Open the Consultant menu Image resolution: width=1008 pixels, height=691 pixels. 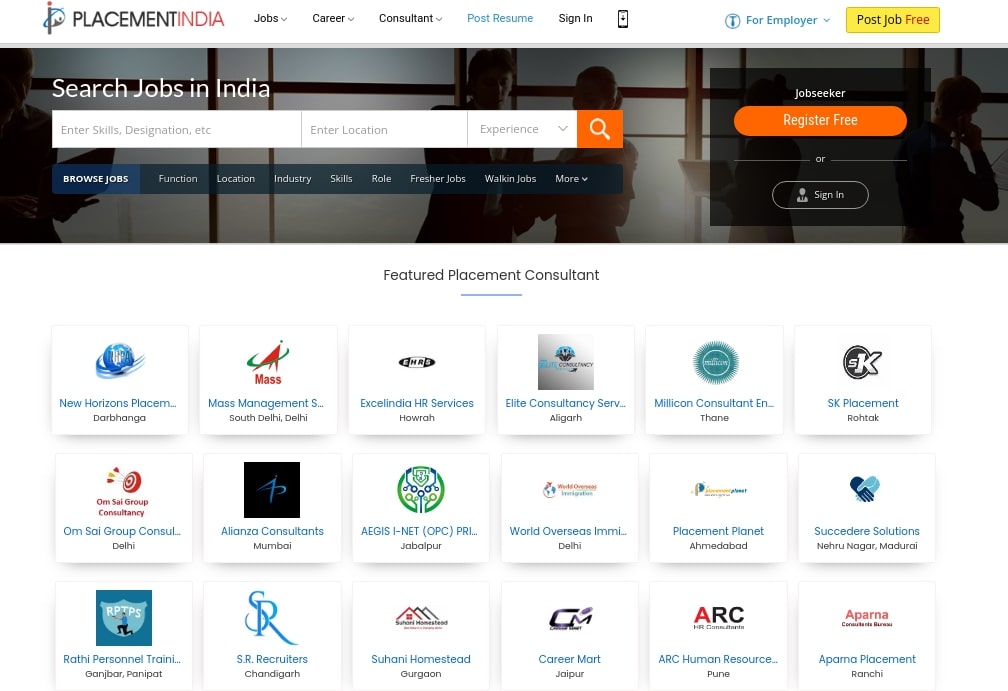point(409,18)
